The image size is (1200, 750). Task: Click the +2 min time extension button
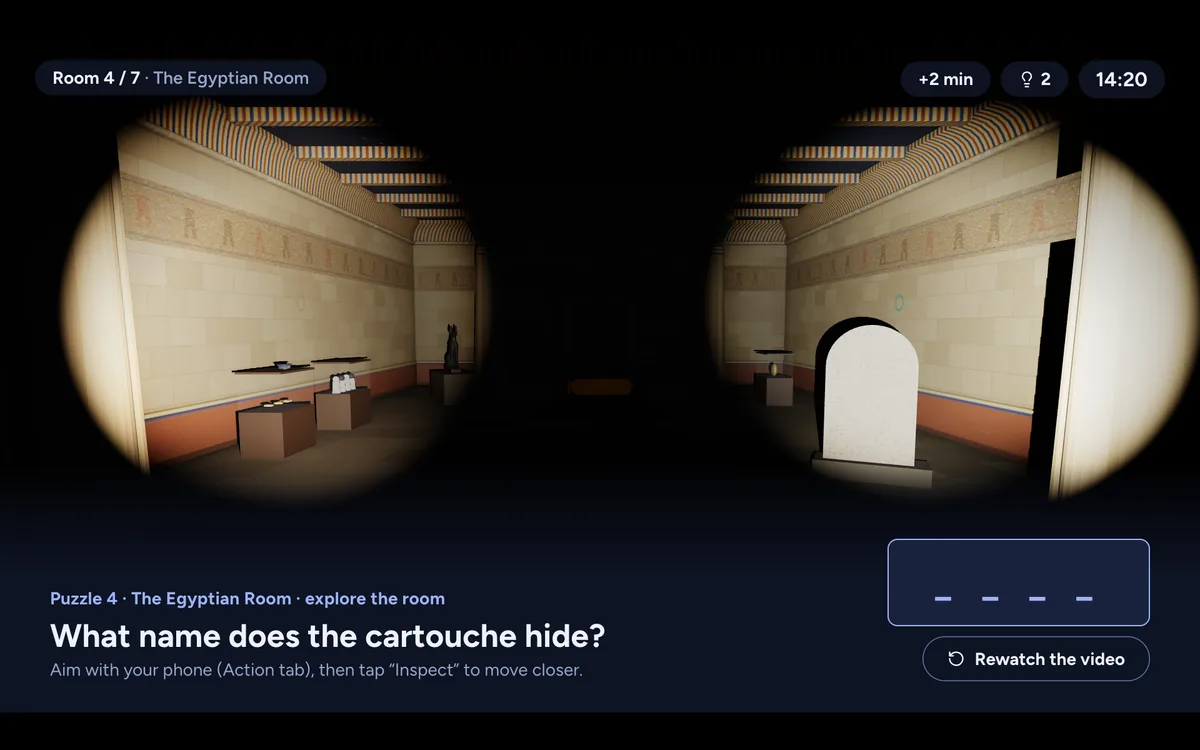click(945, 79)
